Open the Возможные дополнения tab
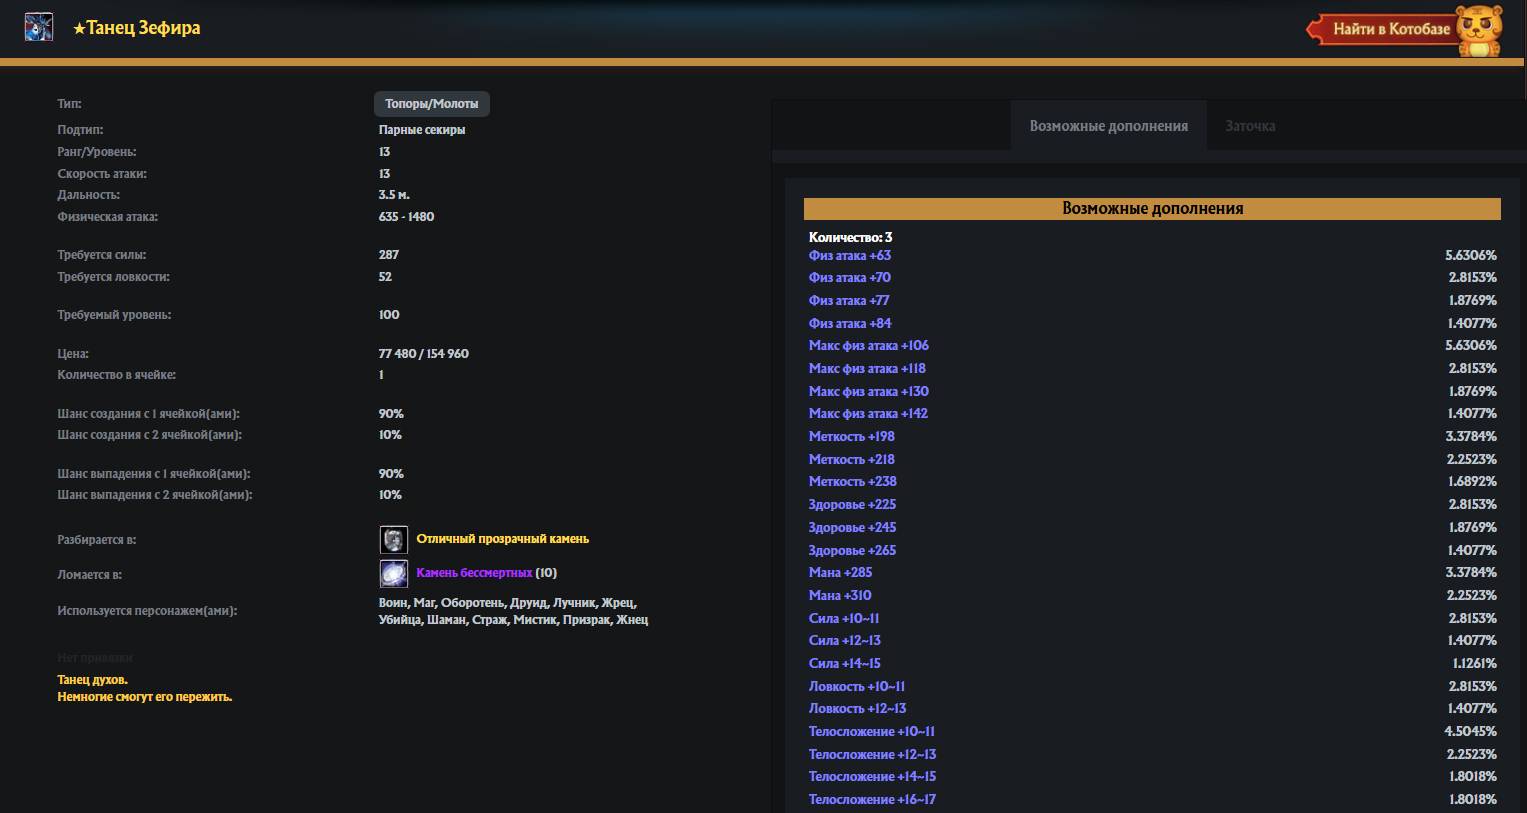The width and height of the screenshot is (1527, 813). click(1108, 126)
